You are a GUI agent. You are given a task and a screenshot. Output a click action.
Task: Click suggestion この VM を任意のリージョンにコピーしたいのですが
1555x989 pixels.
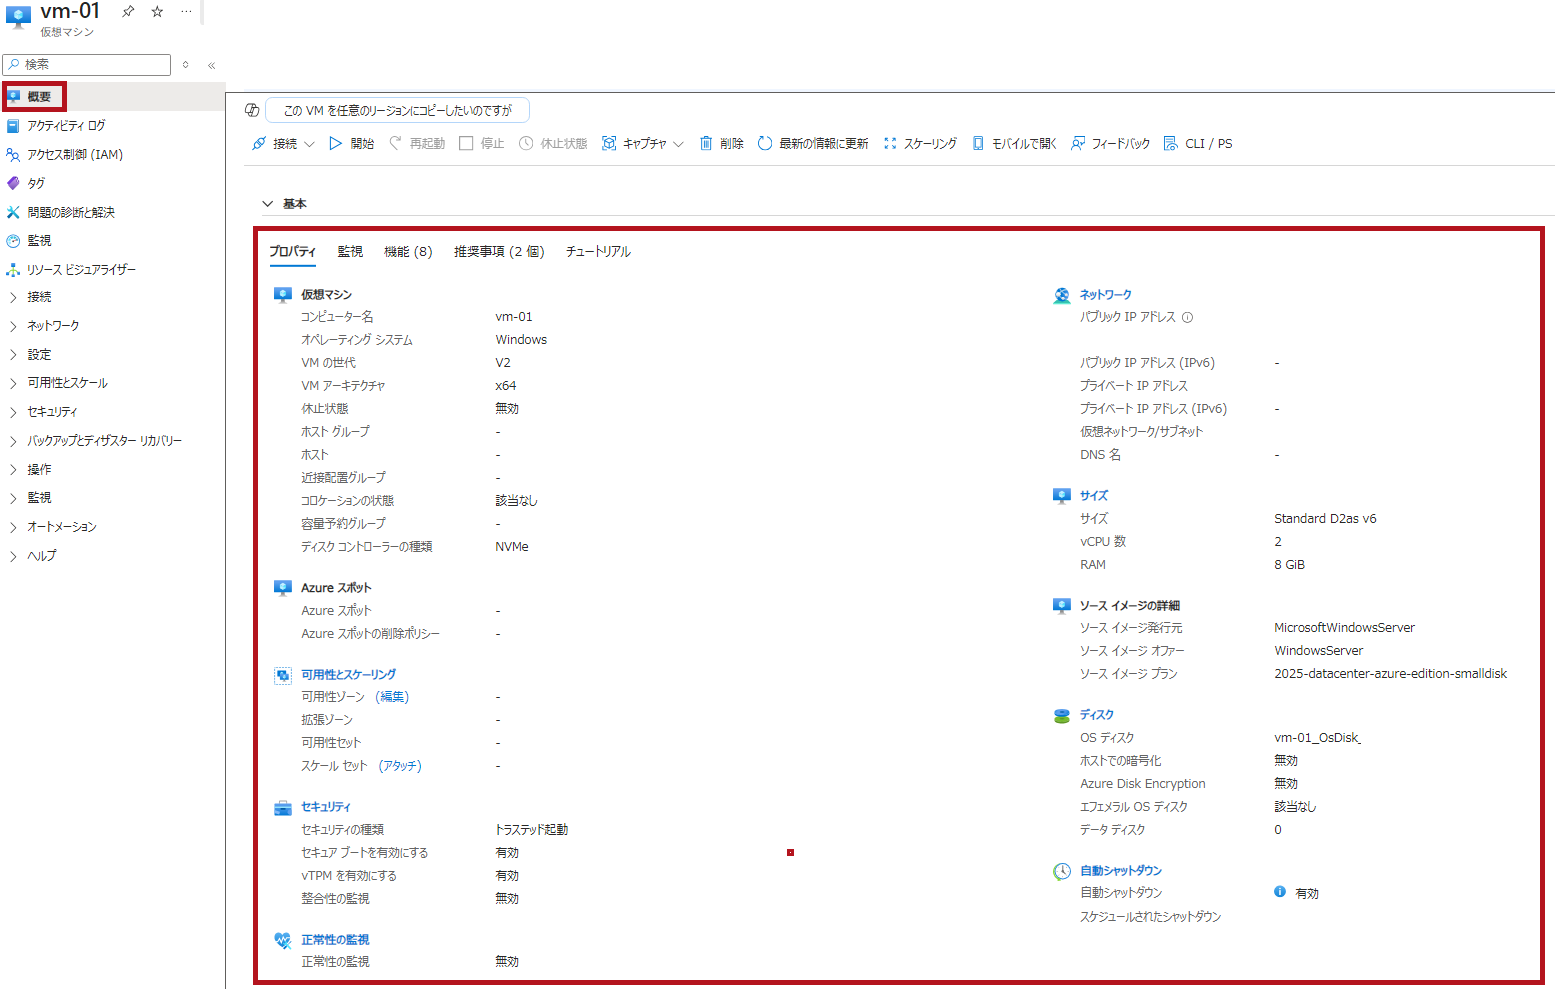coord(397,110)
